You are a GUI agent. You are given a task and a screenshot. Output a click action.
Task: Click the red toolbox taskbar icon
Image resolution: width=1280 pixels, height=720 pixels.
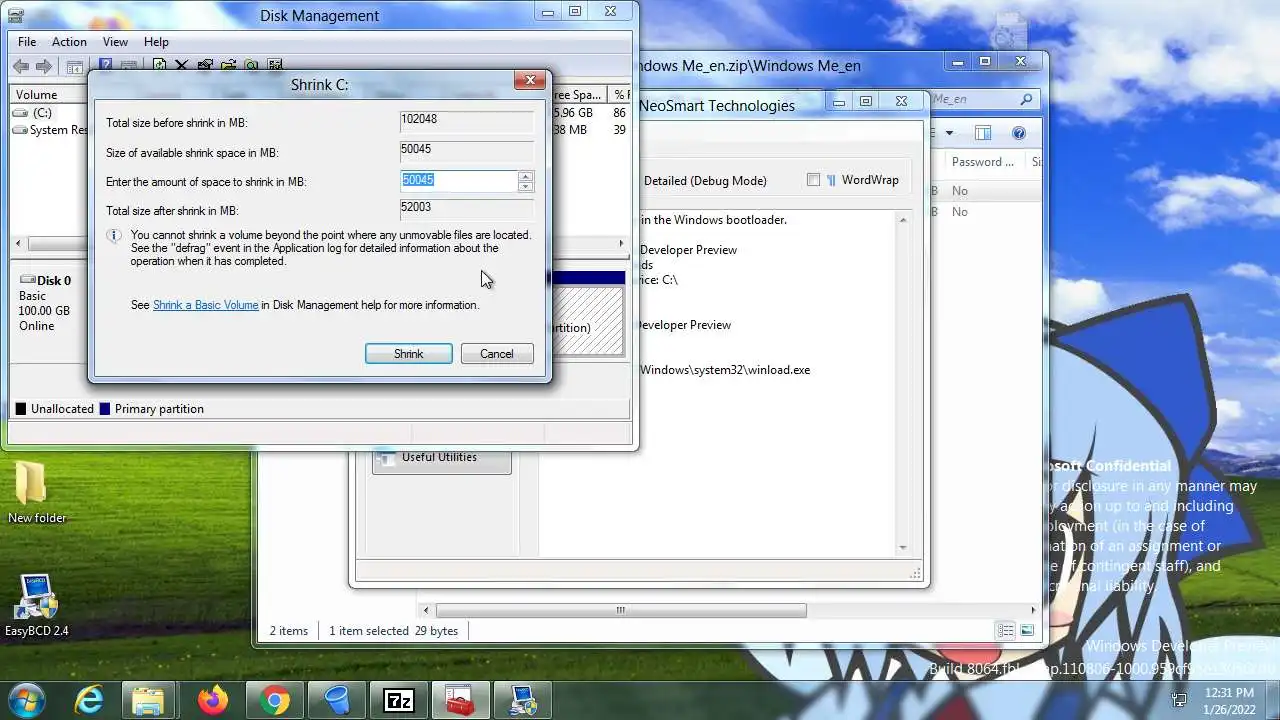click(x=460, y=700)
